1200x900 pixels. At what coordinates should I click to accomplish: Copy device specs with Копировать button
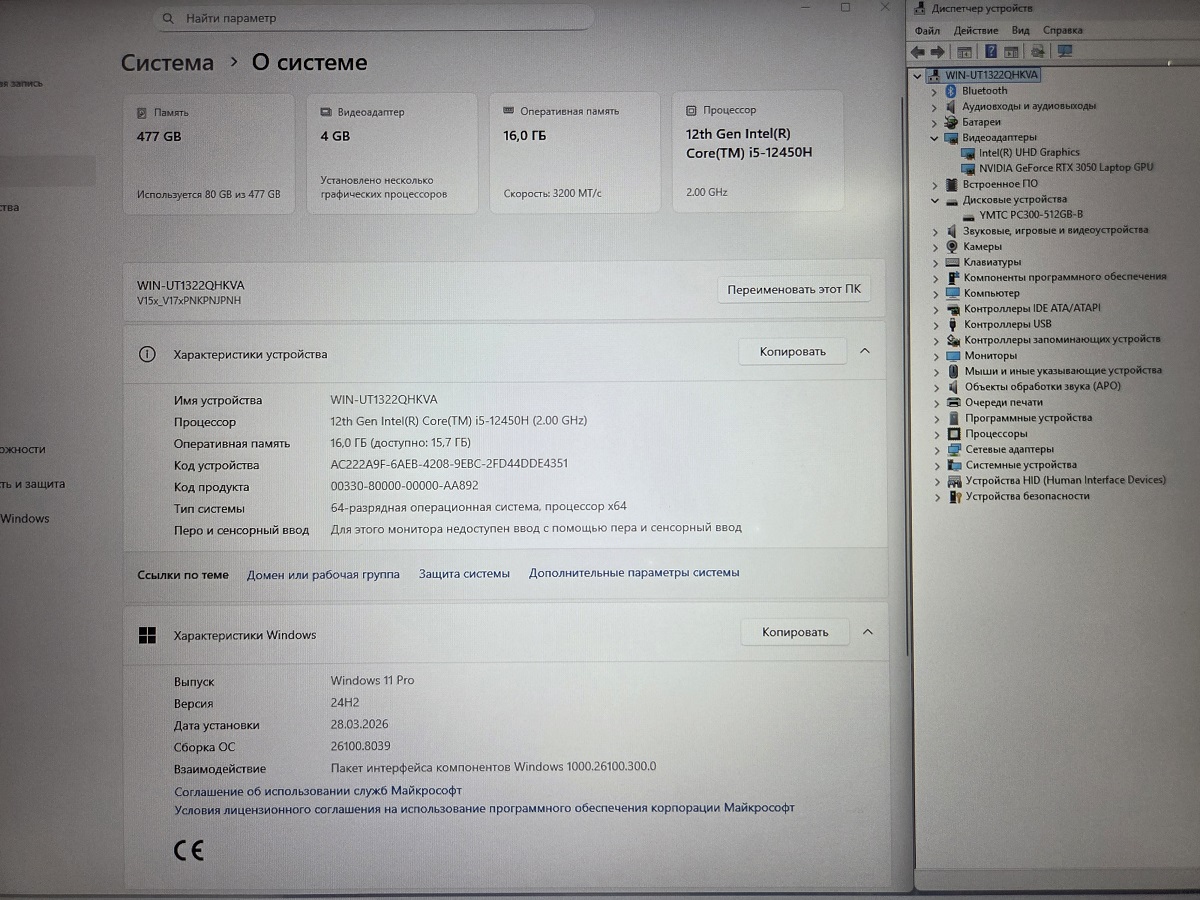[793, 351]
